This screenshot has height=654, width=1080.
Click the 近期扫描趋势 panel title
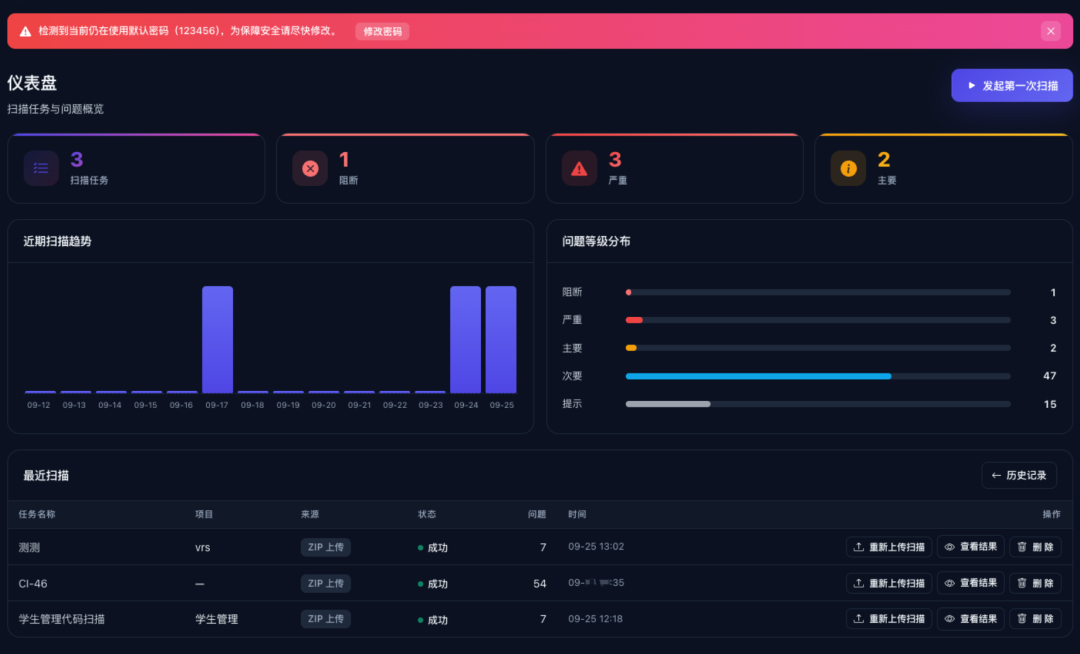click(57, 241)
